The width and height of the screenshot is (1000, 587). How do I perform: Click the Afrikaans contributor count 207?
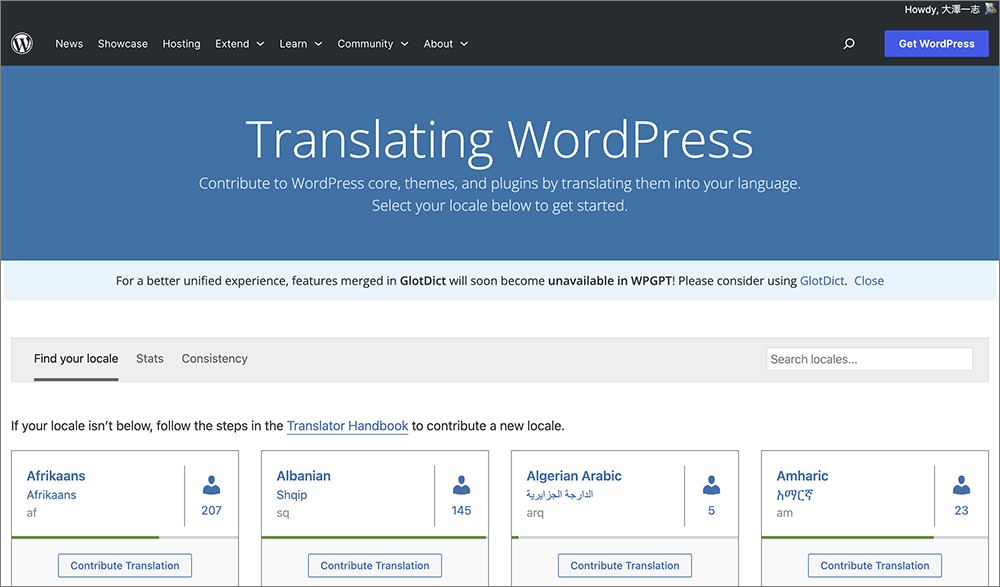coord(211,510)
